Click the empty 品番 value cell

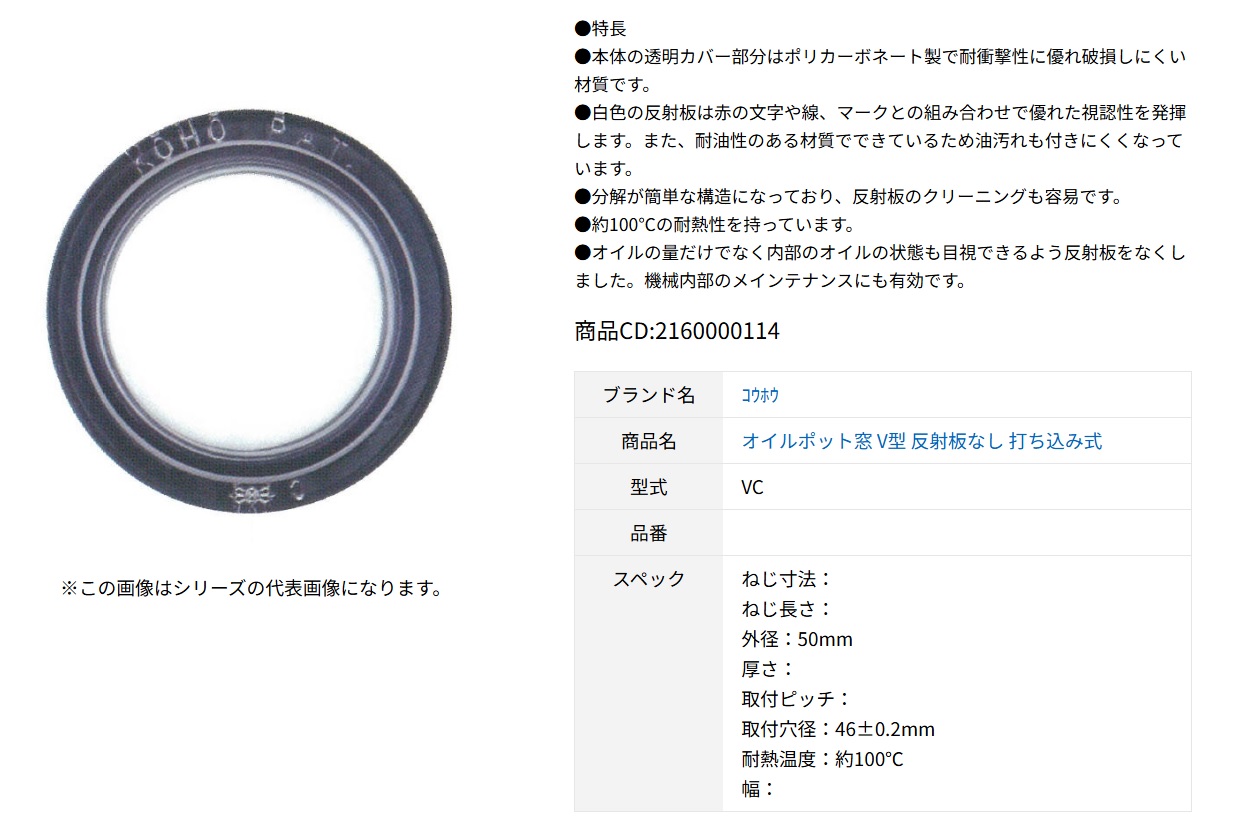957,533
